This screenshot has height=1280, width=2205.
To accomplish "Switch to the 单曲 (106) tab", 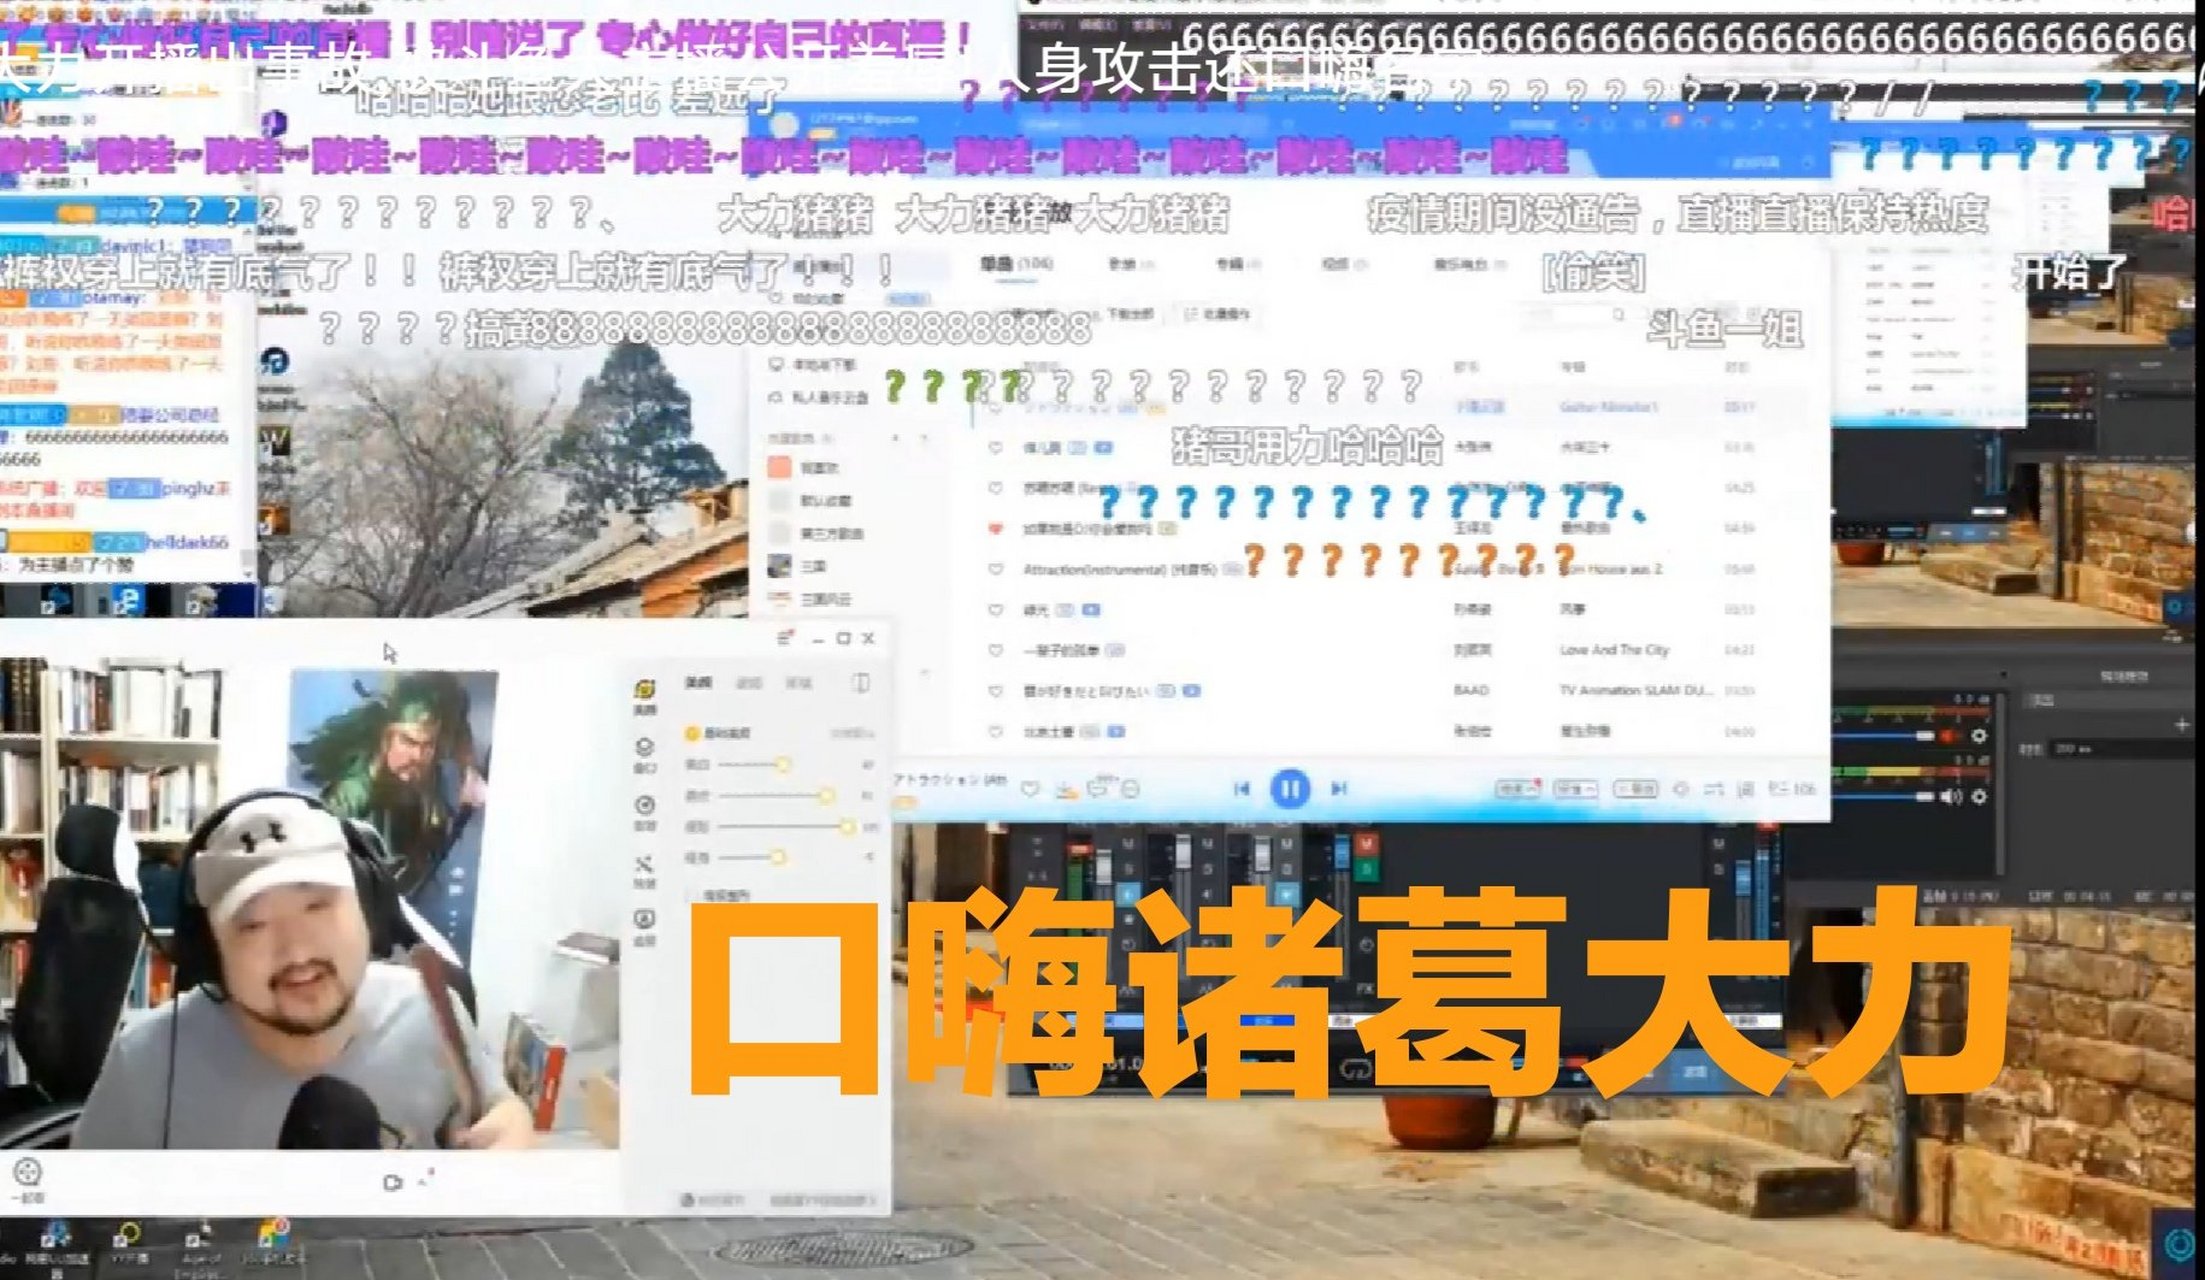I will [x=1016, y=263].
